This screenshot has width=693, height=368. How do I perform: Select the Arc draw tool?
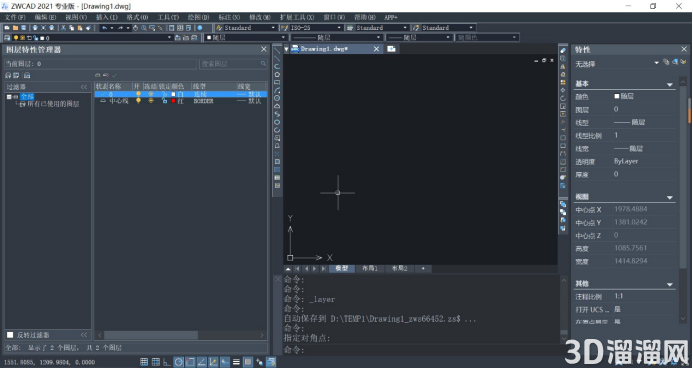[277, 90]
